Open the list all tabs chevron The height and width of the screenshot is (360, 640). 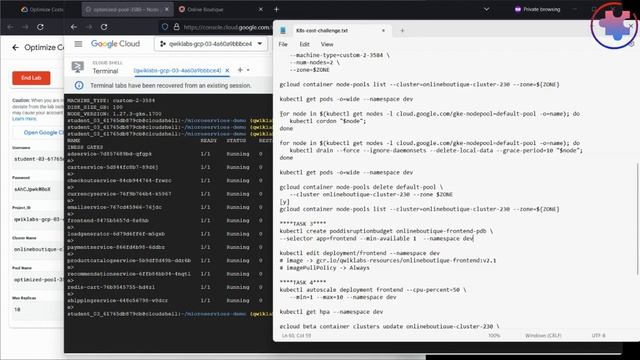tap(486, 9)
